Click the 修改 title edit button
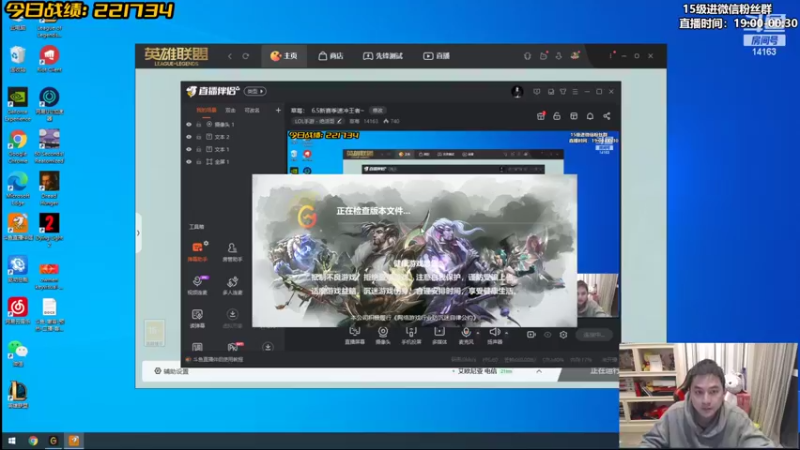Screen dimensions: 800x450 [x=378, y=110]
